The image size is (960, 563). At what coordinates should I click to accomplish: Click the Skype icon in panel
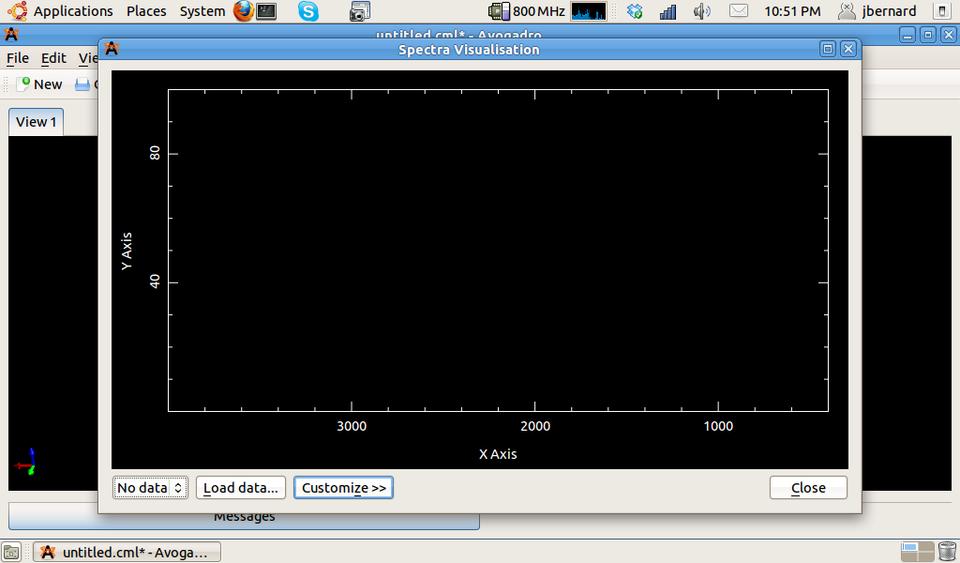click(x=308, y=12)
